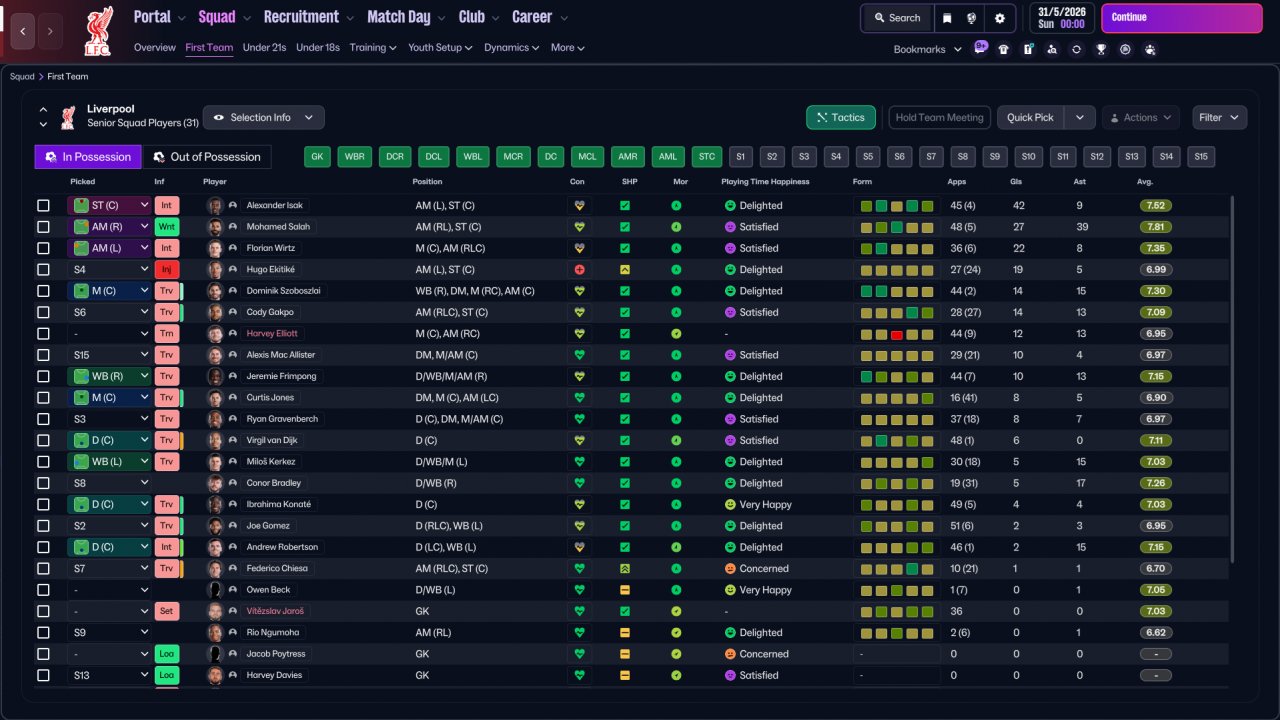
Task: Switch to the Under 21s tab
Action: pyautogui.click(x=264, y=47)
